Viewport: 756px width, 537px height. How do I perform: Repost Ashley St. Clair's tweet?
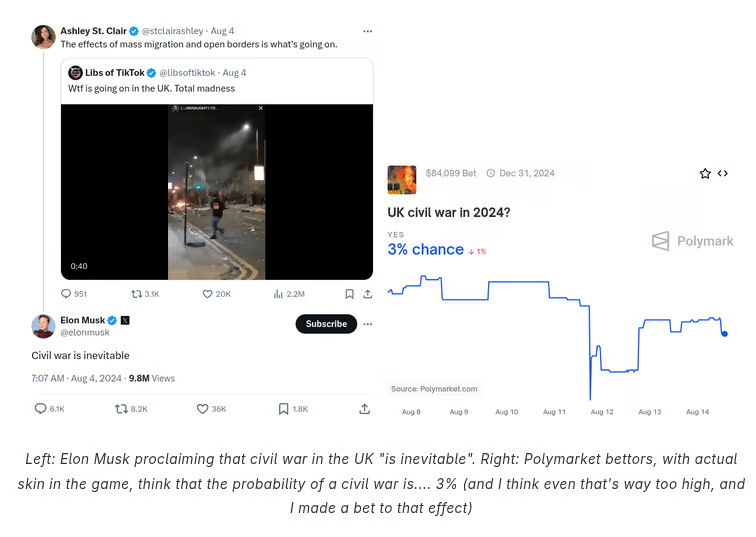pos(137,294)
